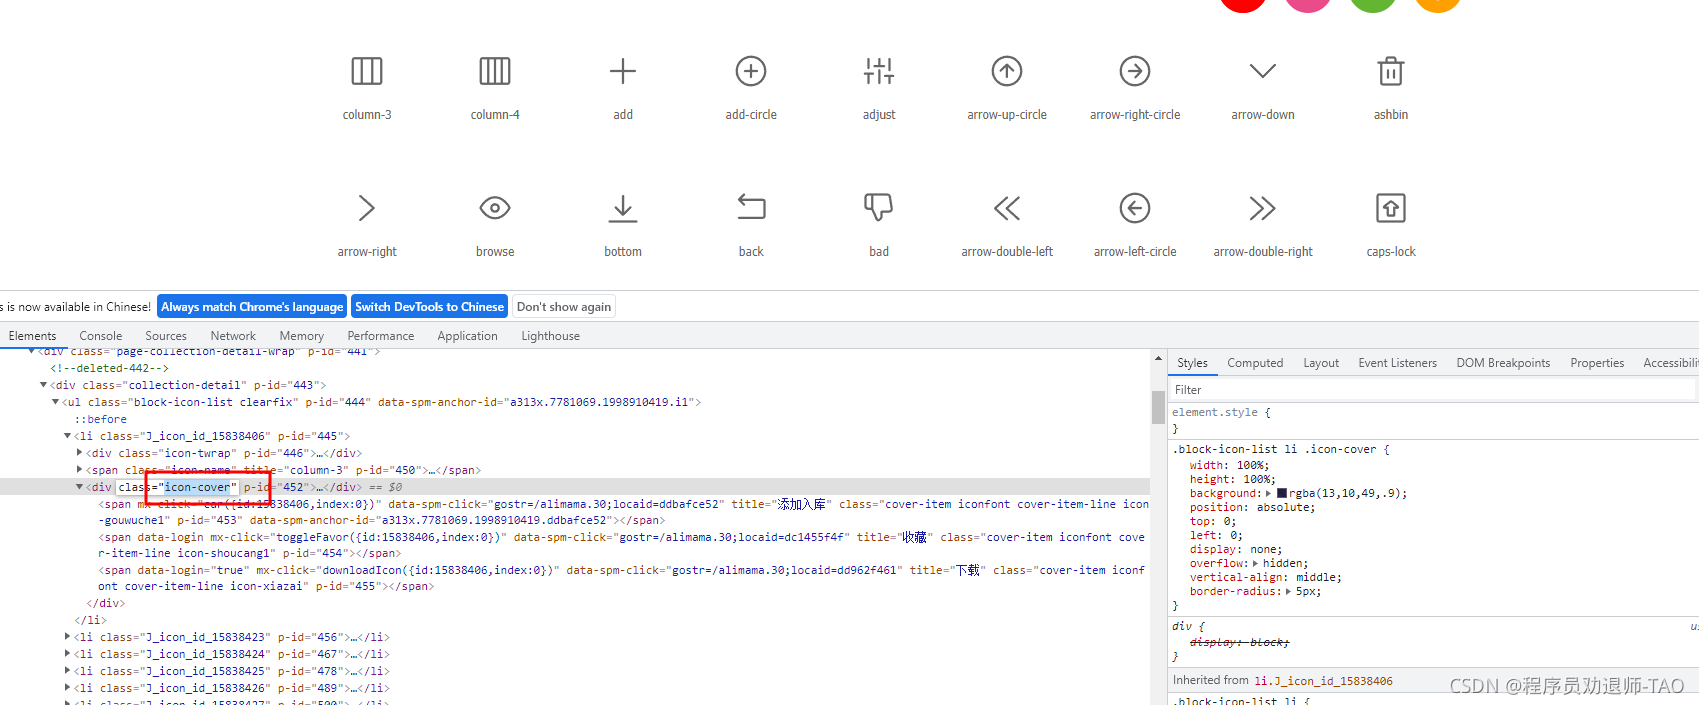Select the icon-shoucang1 span node
This screenshot has width=1699, height=705.
(x=621, y=545)
